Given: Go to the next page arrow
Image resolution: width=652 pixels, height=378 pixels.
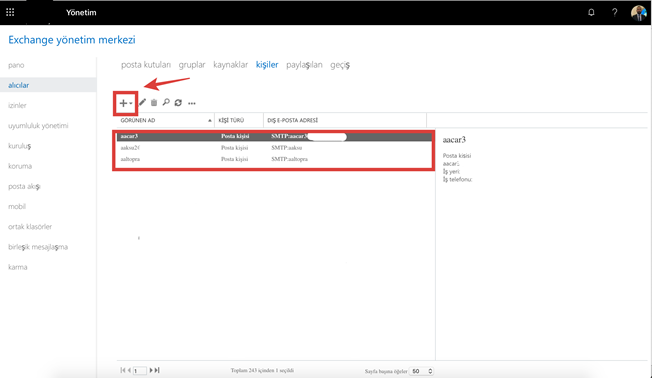Looking at the screenshot, I should tap(151, 370).
